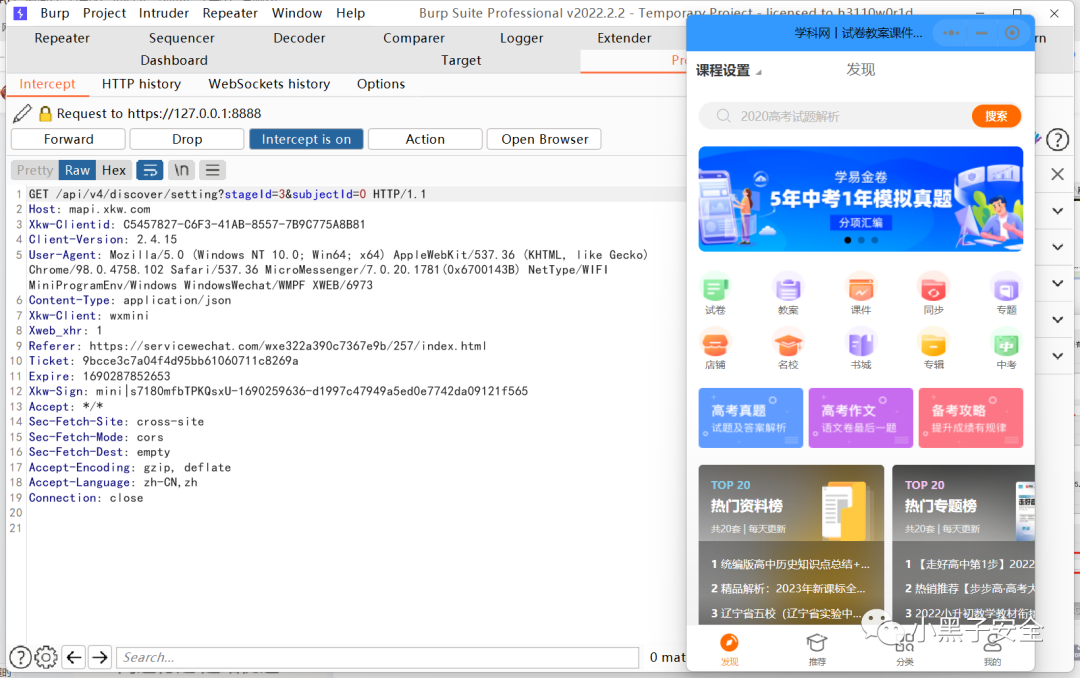Open the Intruder menu
The image size is (1080, 678).
(x=163, y=13)
